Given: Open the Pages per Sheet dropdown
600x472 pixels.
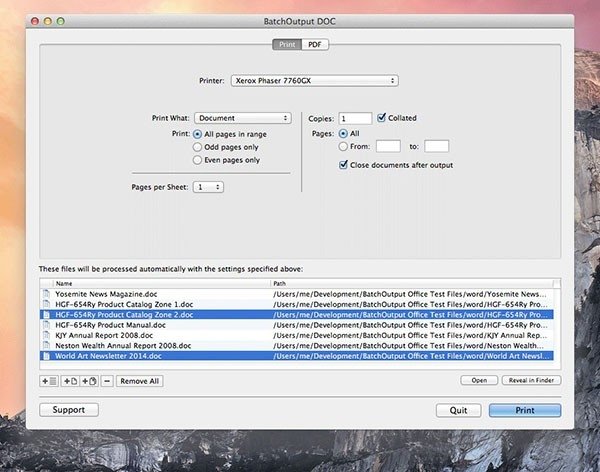Looking at the screenshot, I should (x=208, y=187).
